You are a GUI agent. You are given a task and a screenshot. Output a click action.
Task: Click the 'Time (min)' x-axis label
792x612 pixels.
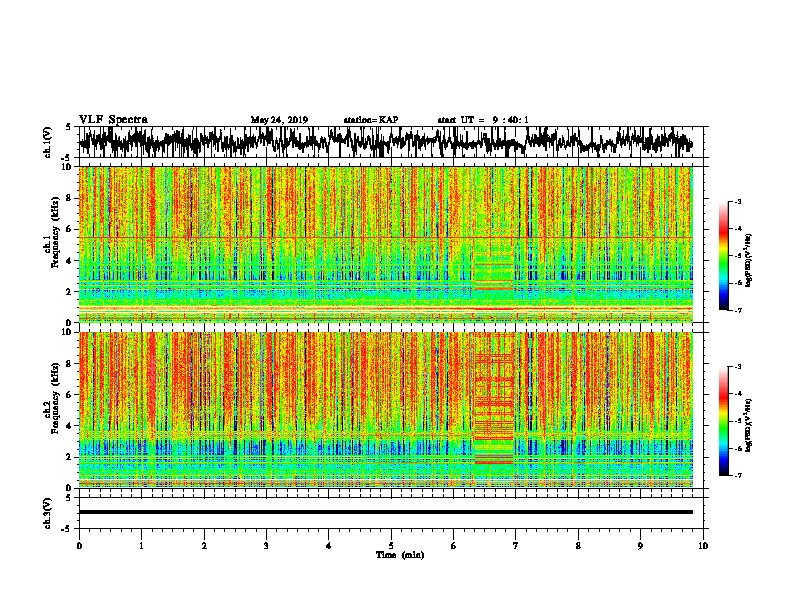coord(400,555)
